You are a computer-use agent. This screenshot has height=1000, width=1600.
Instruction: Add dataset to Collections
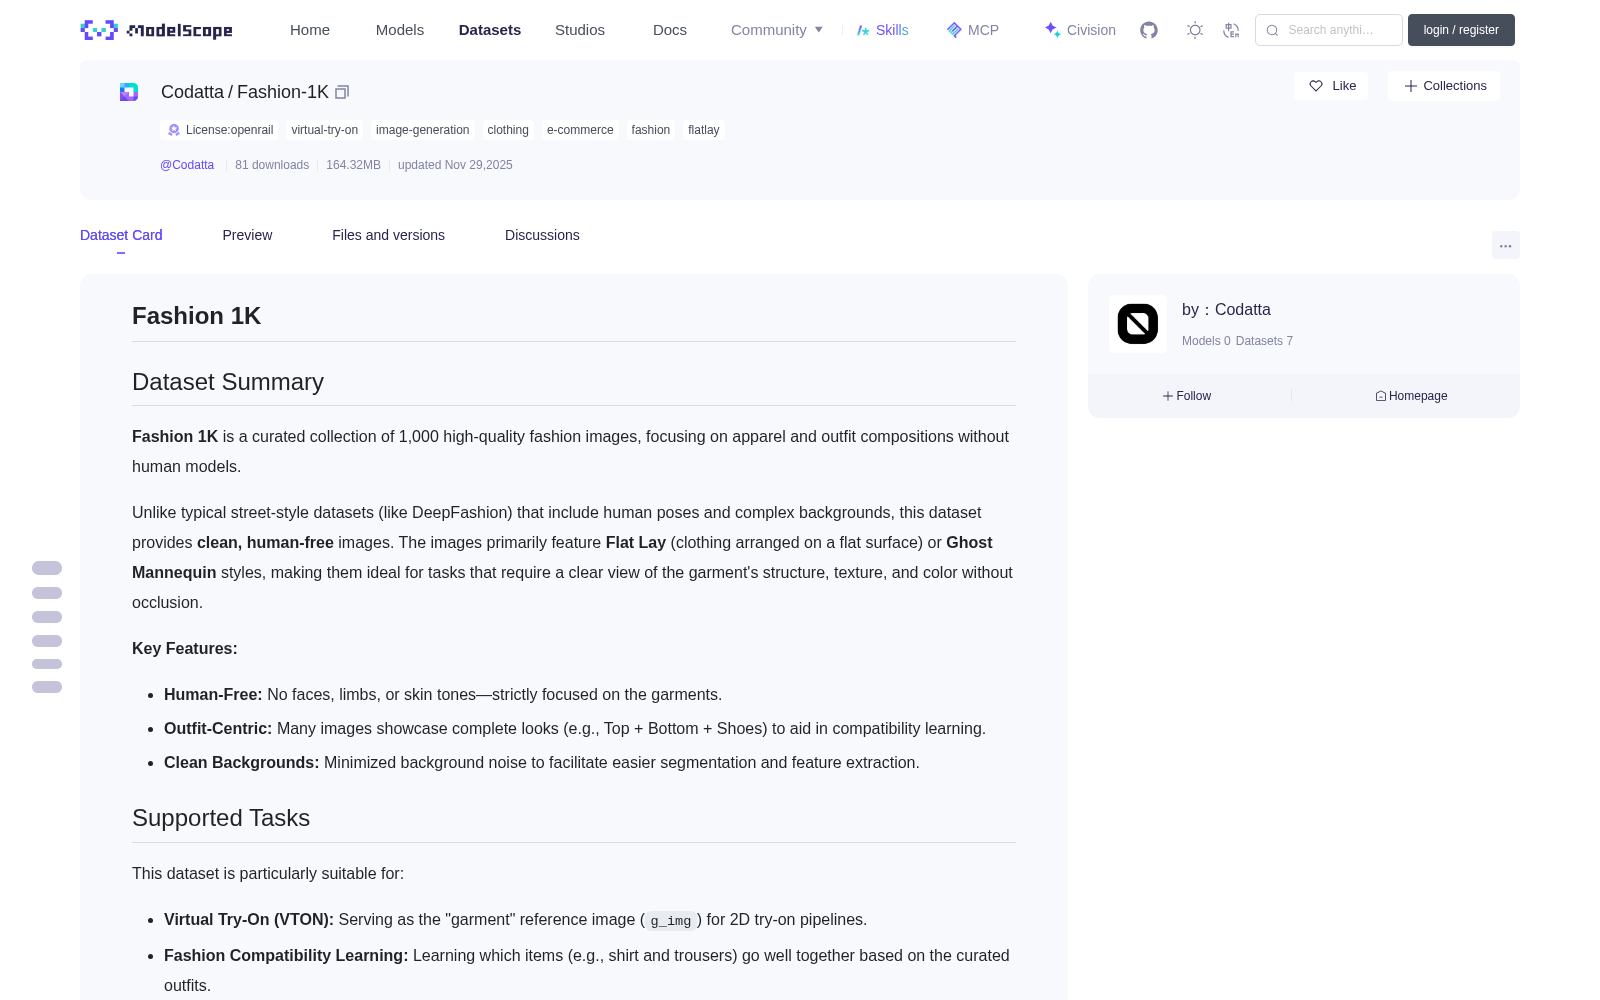(1444, 86)
